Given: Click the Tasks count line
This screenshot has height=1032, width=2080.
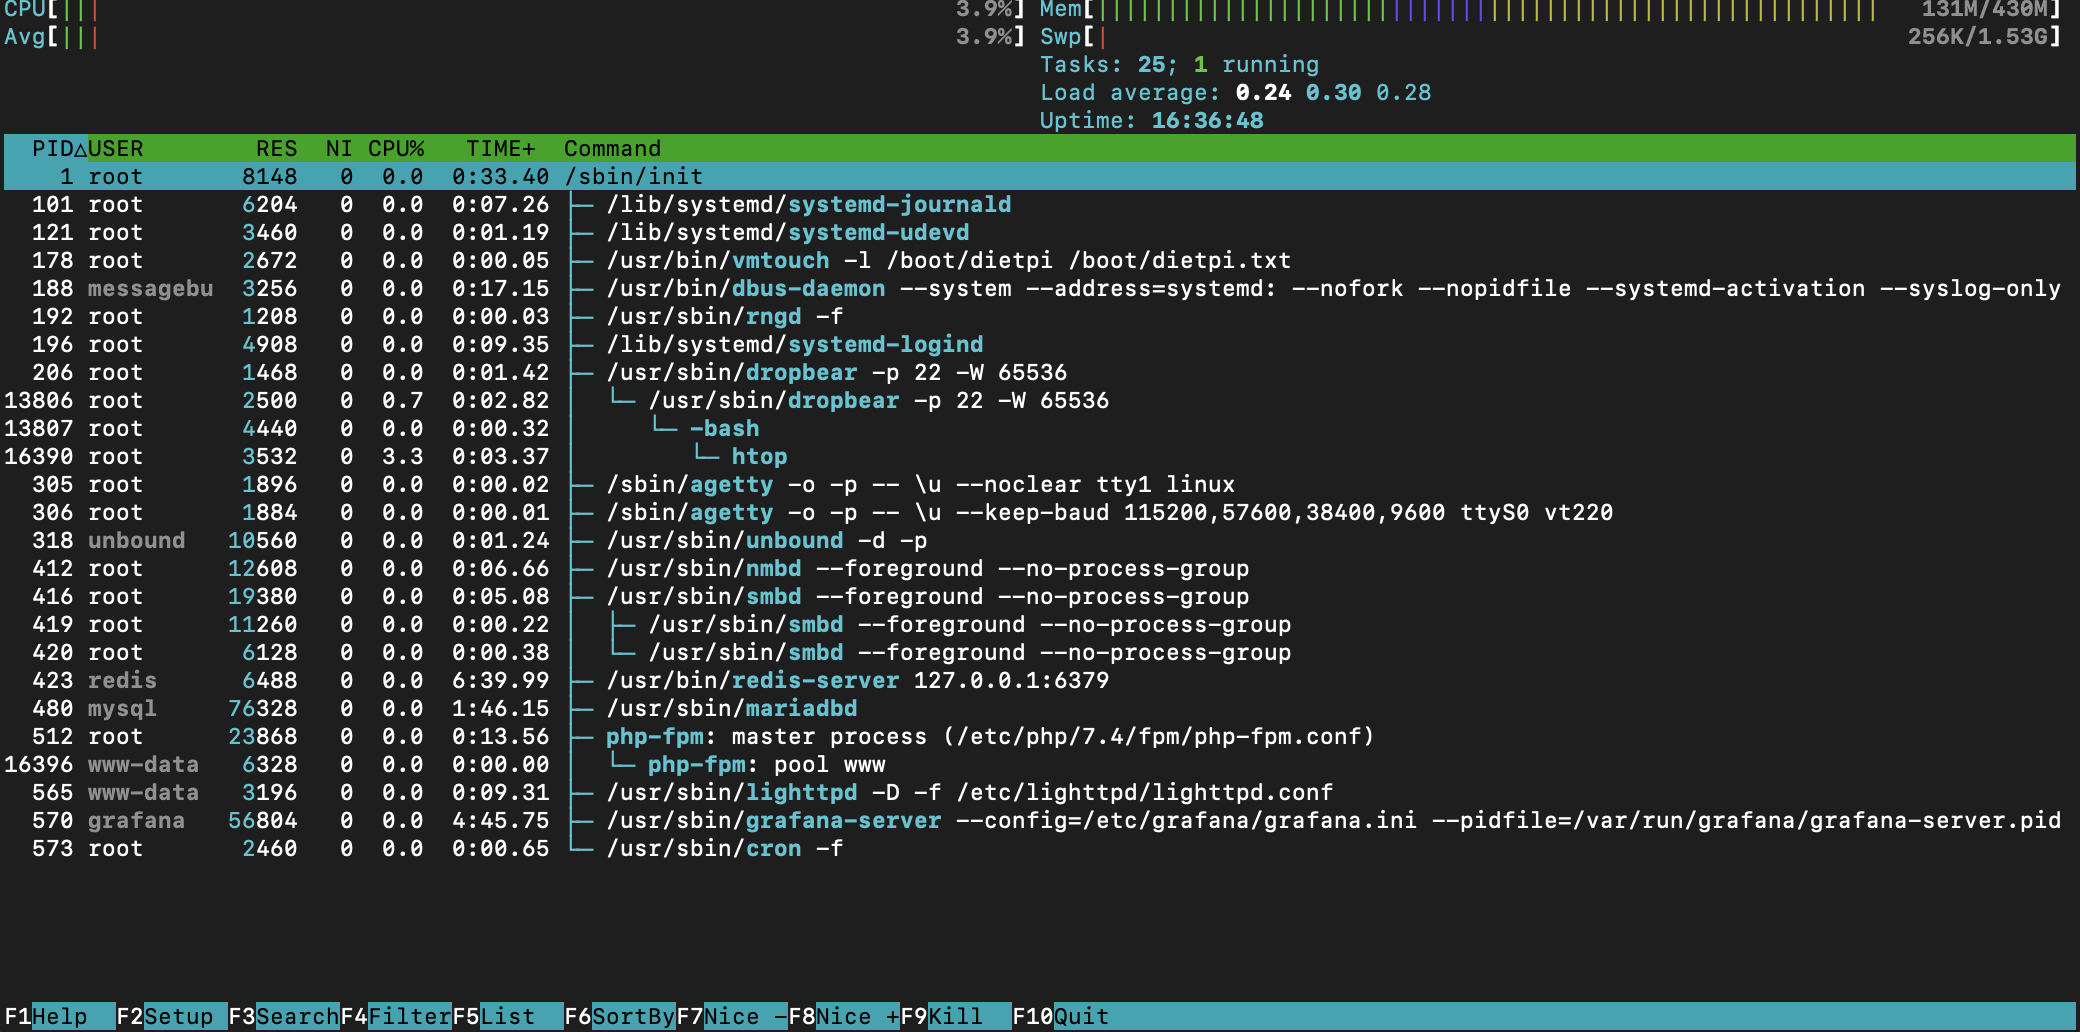Looking at the screenshot, I should point(1179,64).
